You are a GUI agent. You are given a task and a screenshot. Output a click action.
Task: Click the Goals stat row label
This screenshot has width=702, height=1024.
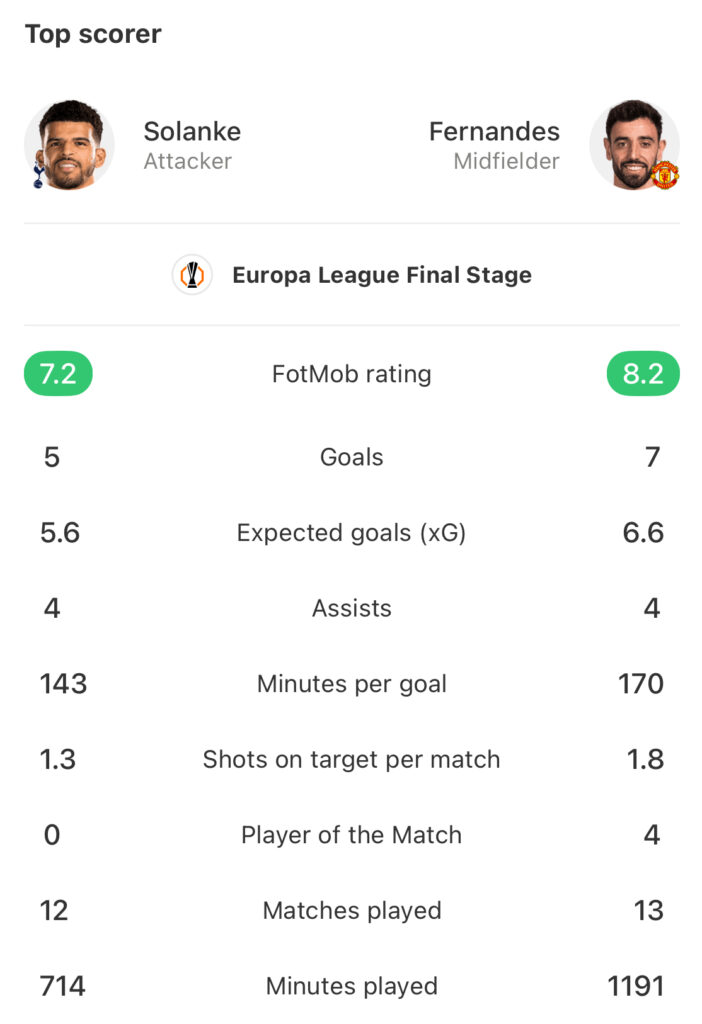[x=351, y=457]
